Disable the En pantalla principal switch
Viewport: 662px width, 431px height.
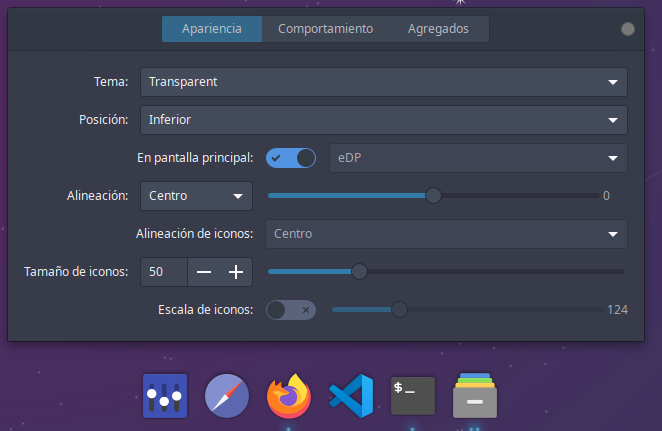click(x=291, y=158)
